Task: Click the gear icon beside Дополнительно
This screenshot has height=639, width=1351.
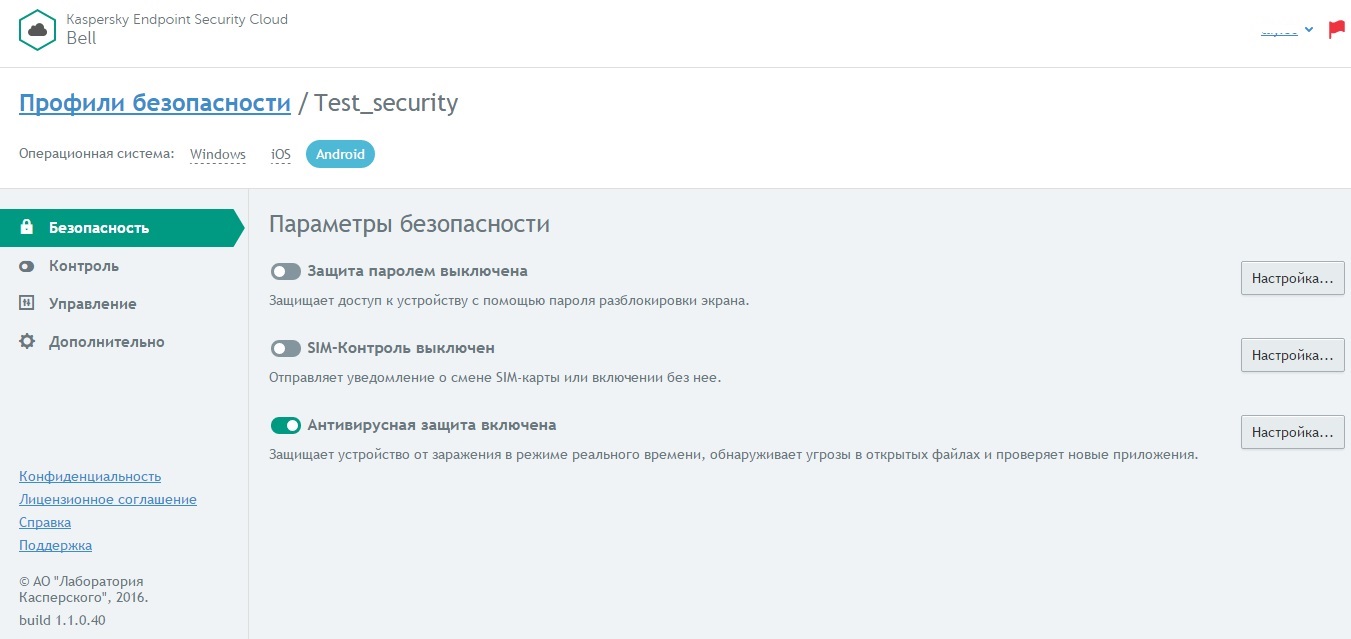Action: pyautogui.click(x=27, y=341)
